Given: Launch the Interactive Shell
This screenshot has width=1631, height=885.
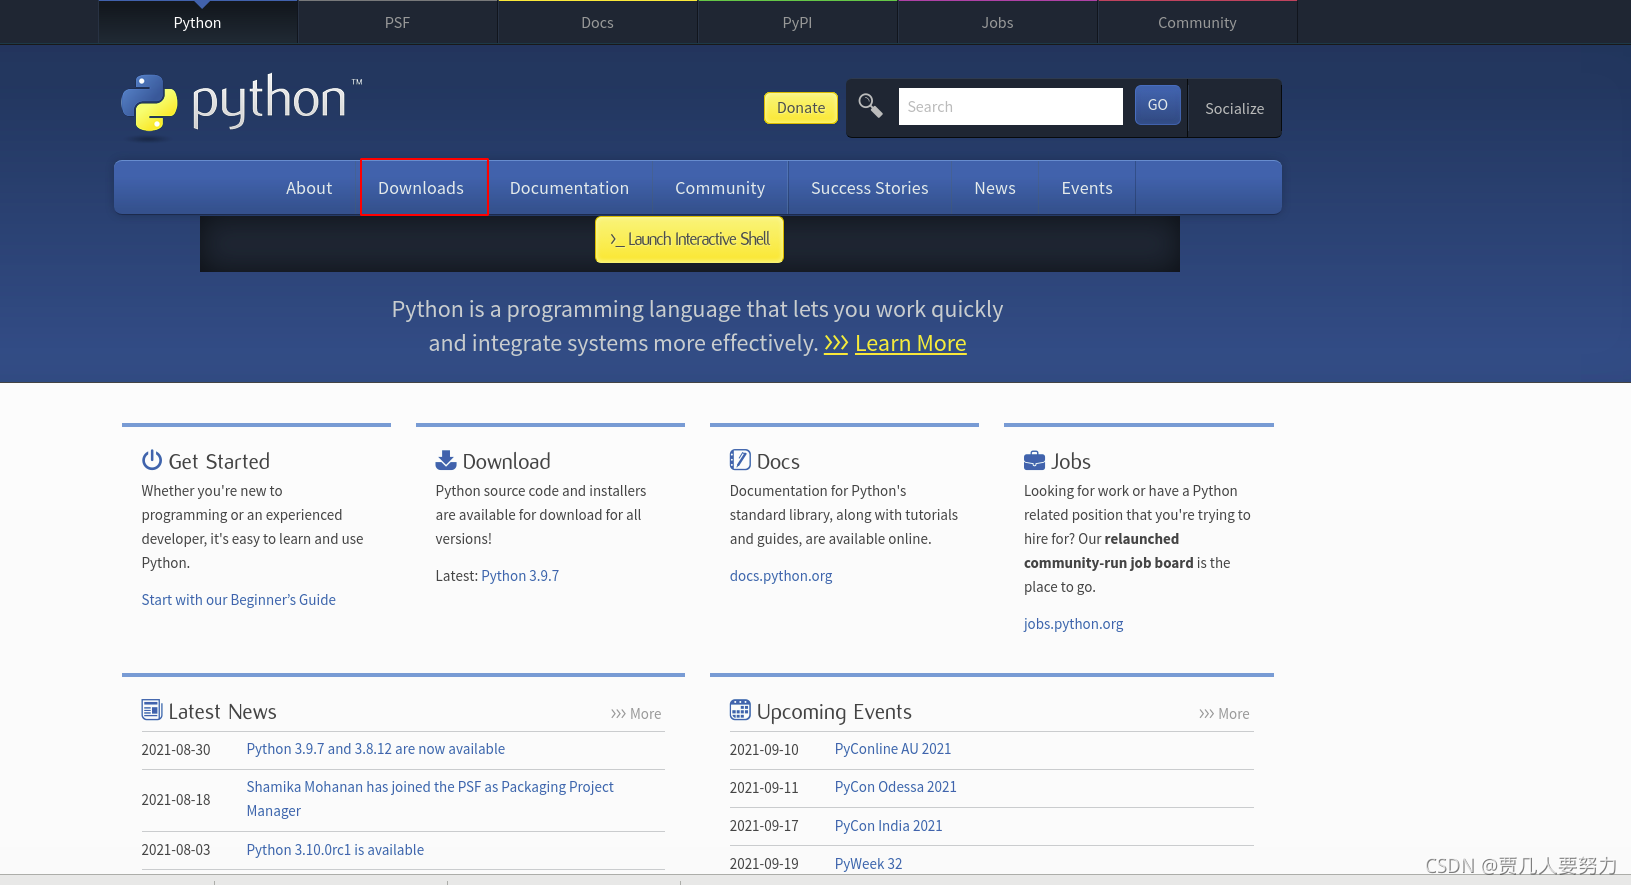Looking at the screenshot, I should [x=689, y=240].
